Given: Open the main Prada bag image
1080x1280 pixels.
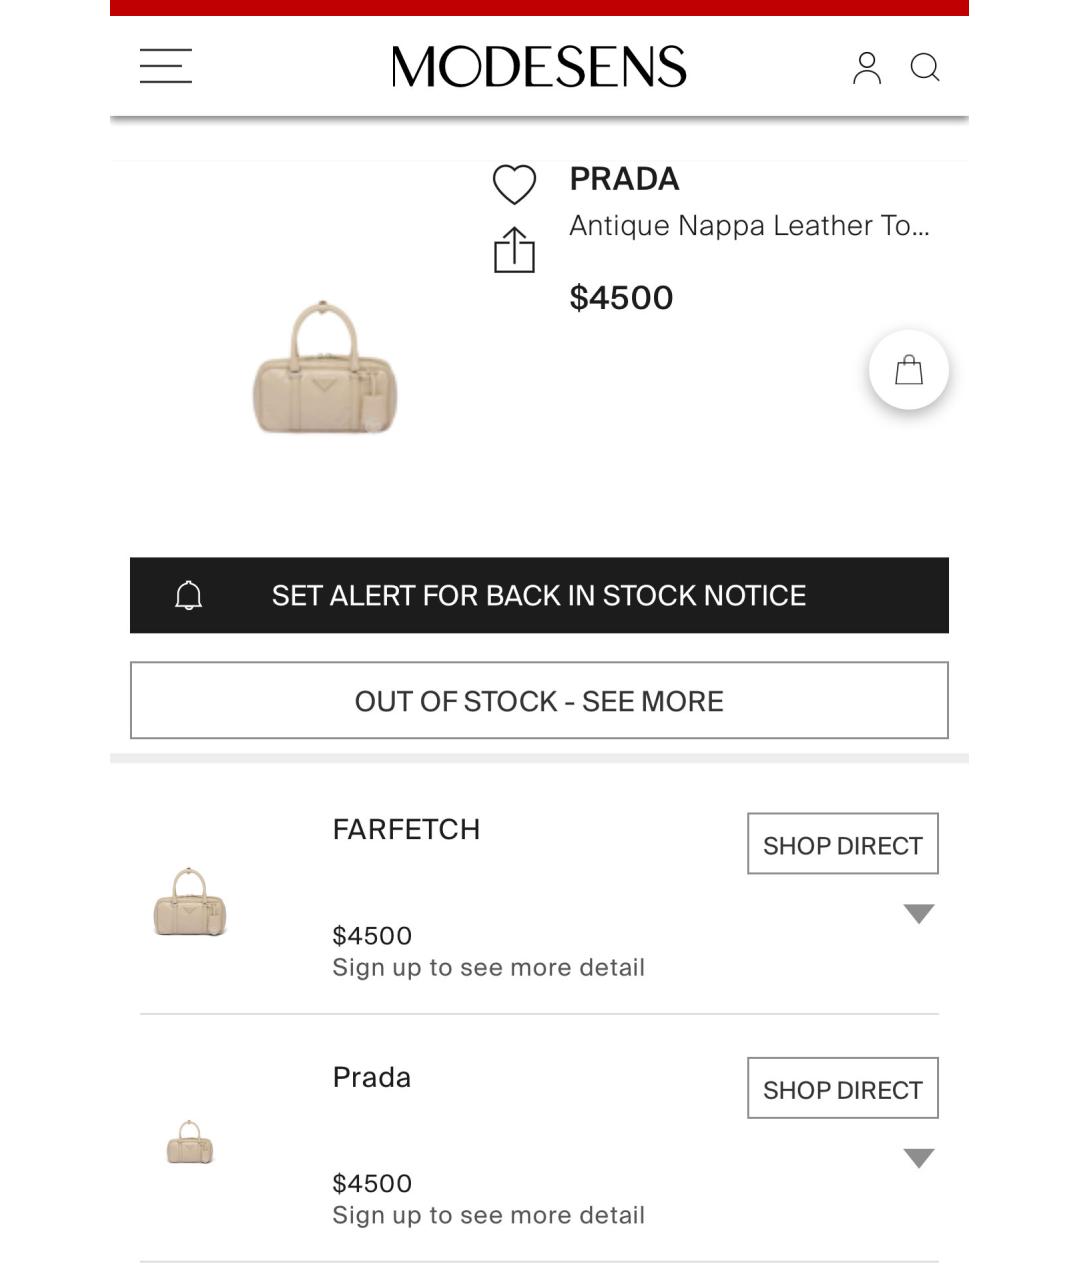Looking at the screenshot, I should (323, 368).
